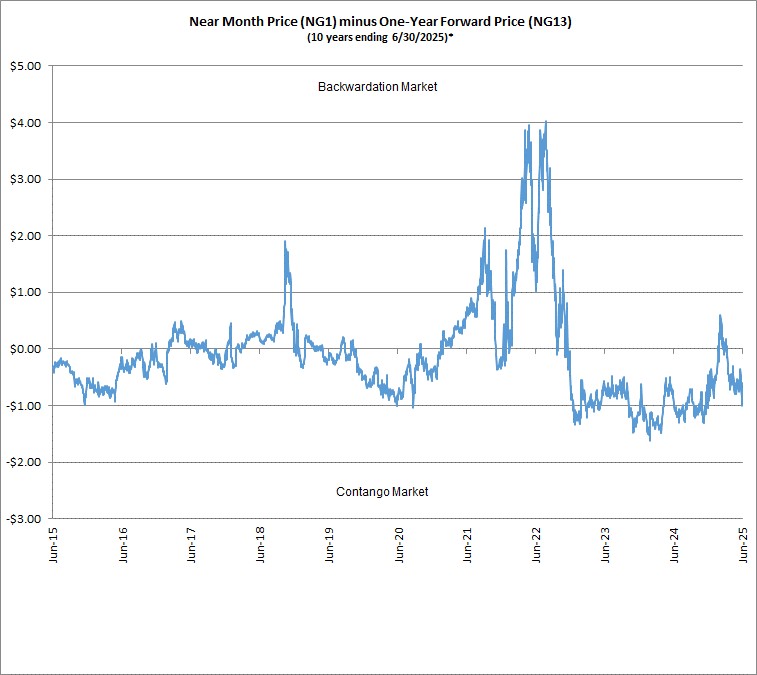Click the -$3.00 y-axis label
This screenshot has height=675, width=757.
click(x=24, y=519)
